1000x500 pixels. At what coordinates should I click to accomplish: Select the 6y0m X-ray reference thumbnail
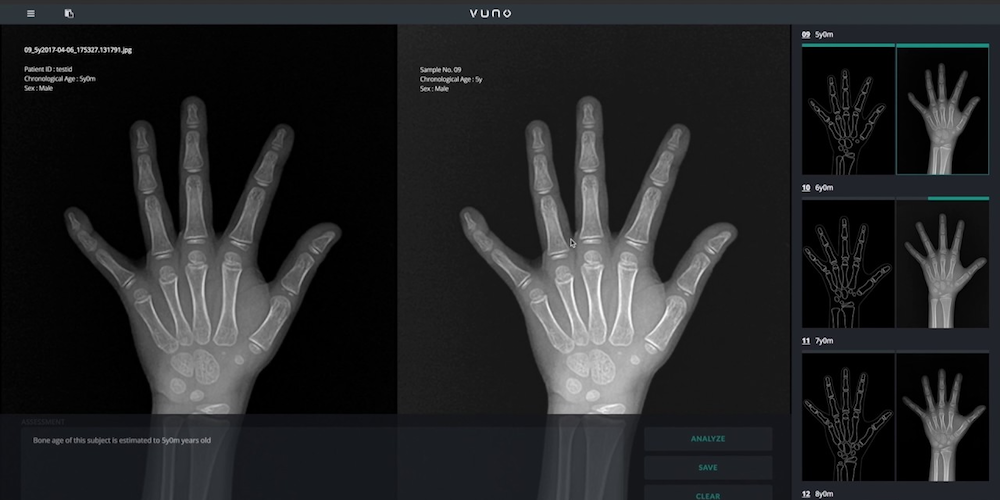click(x=943, y=263)
